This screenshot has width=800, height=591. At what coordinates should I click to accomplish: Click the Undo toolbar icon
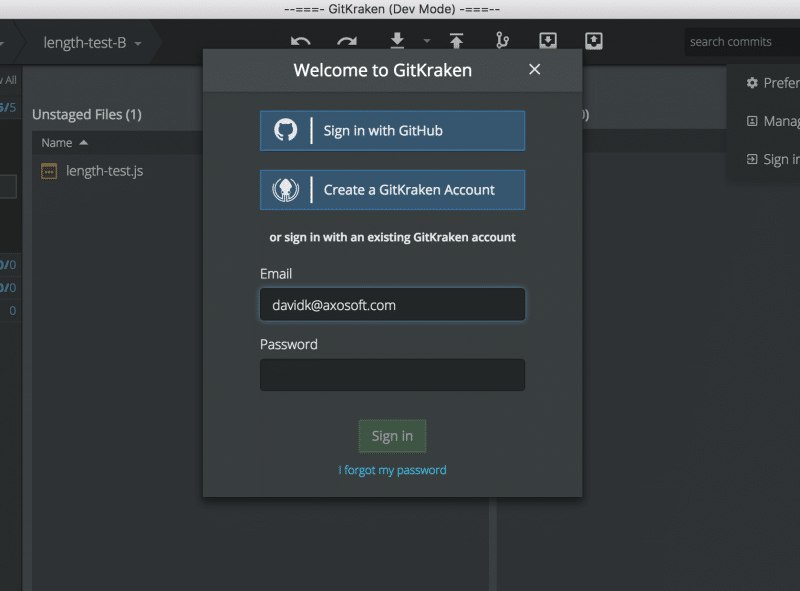tap(301, 41)
